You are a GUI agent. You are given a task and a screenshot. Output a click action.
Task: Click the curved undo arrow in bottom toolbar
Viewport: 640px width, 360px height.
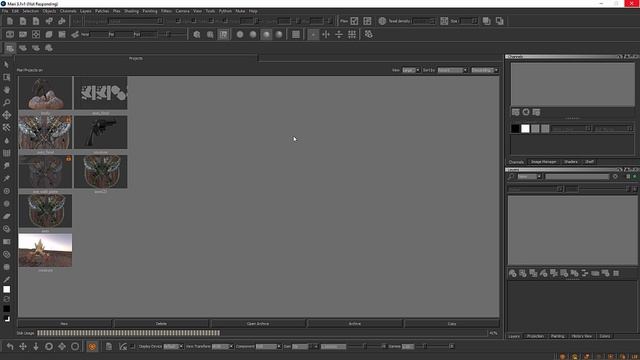click(x=10, y=347)
